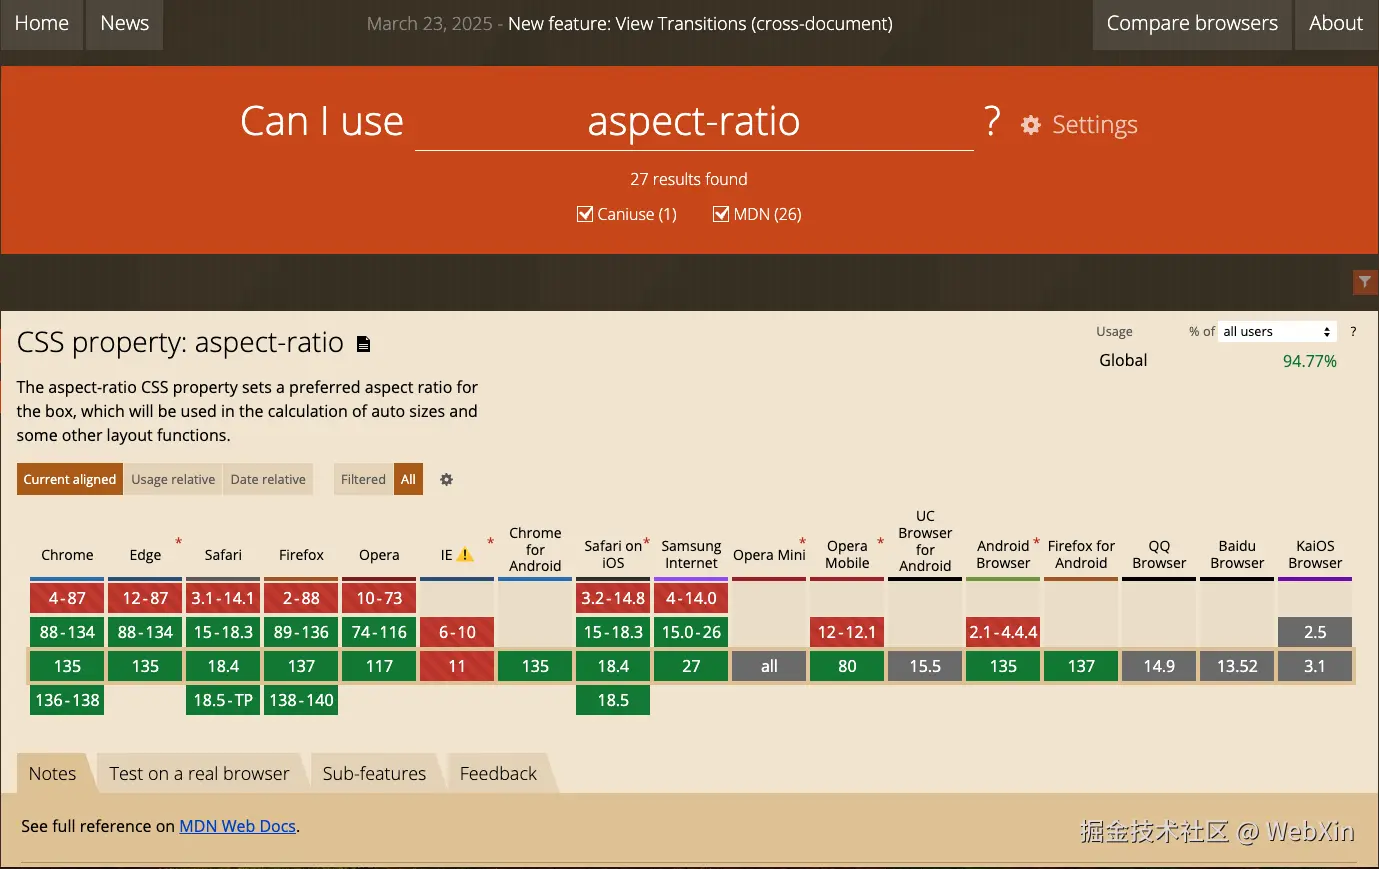1379x869 pixels.
Task: Click the Chrome column header
Action: pyautogui.click(x=67, y=555)
